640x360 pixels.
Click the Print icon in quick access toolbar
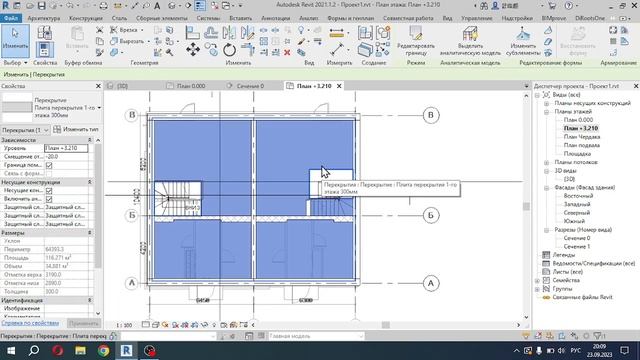104,6
